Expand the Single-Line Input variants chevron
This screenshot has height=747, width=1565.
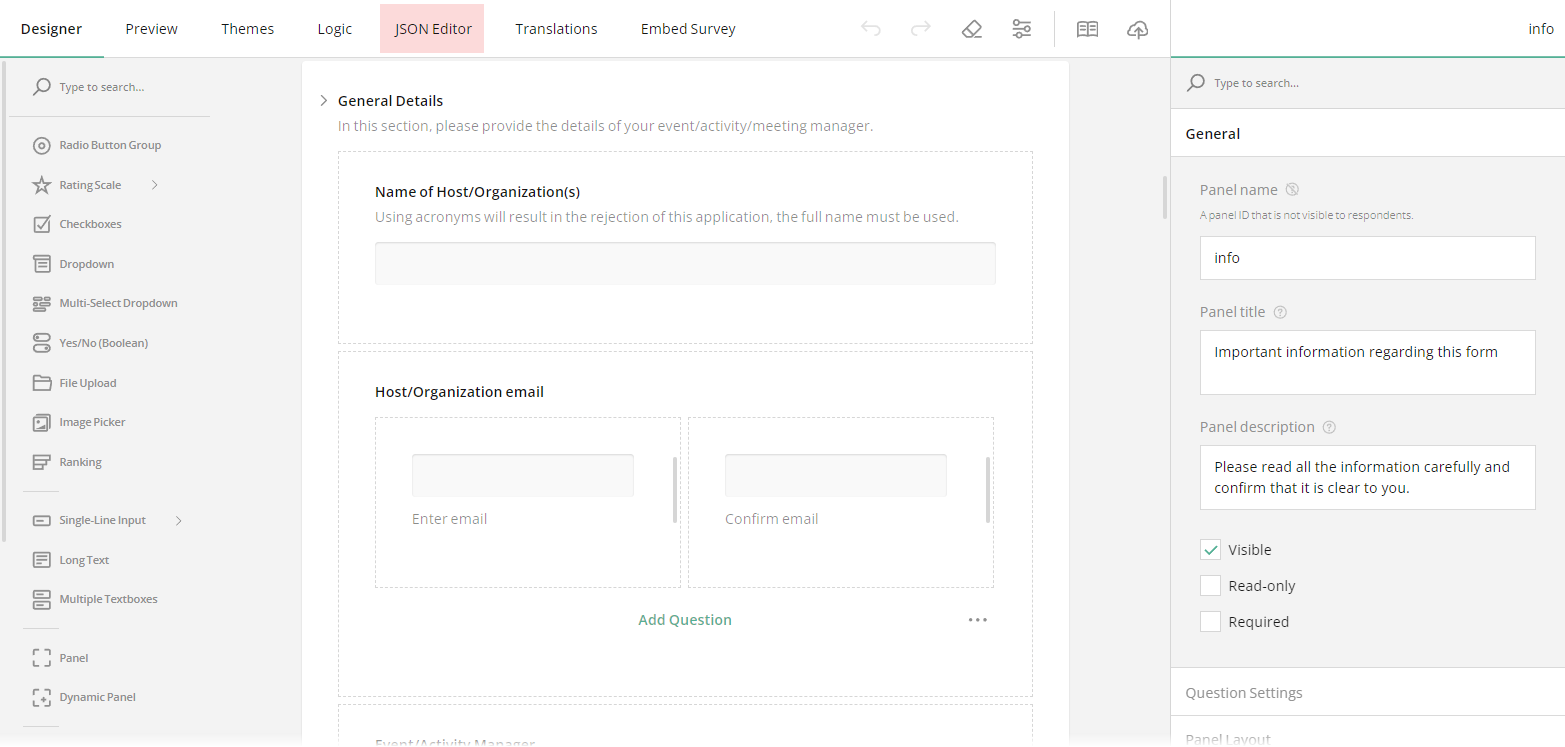coord(178,519)
